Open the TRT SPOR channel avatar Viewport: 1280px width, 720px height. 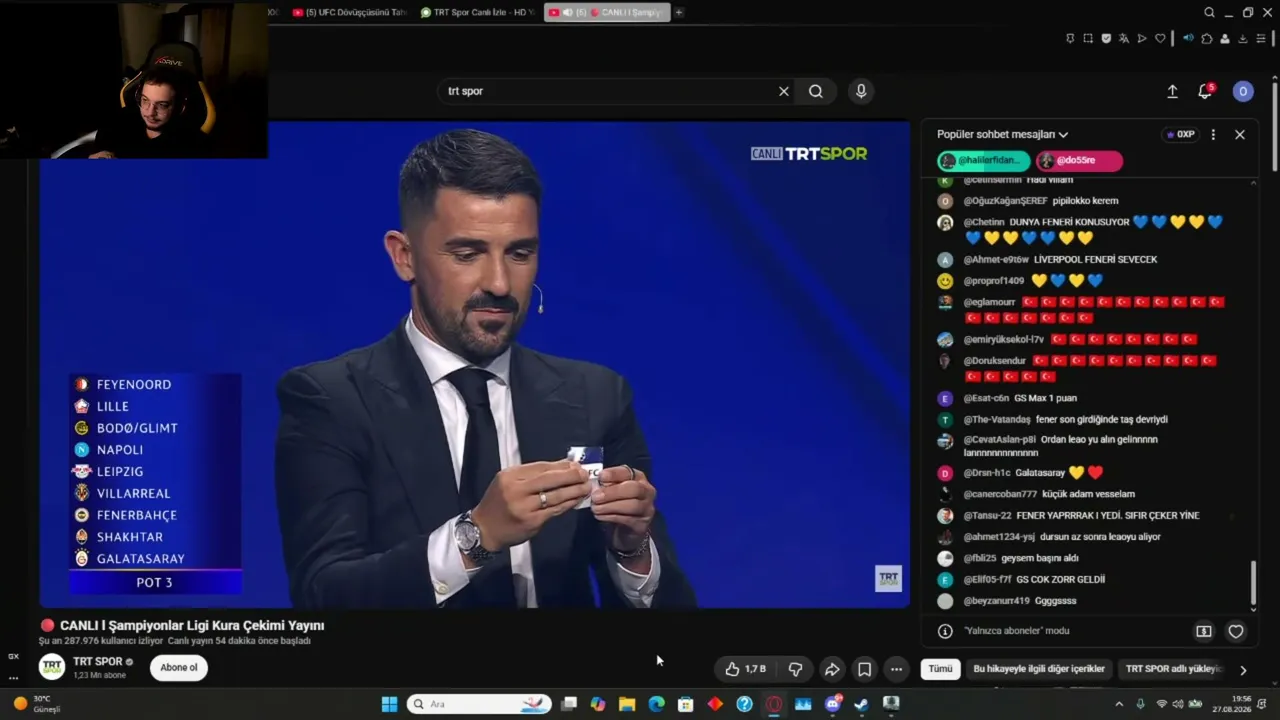52,667
